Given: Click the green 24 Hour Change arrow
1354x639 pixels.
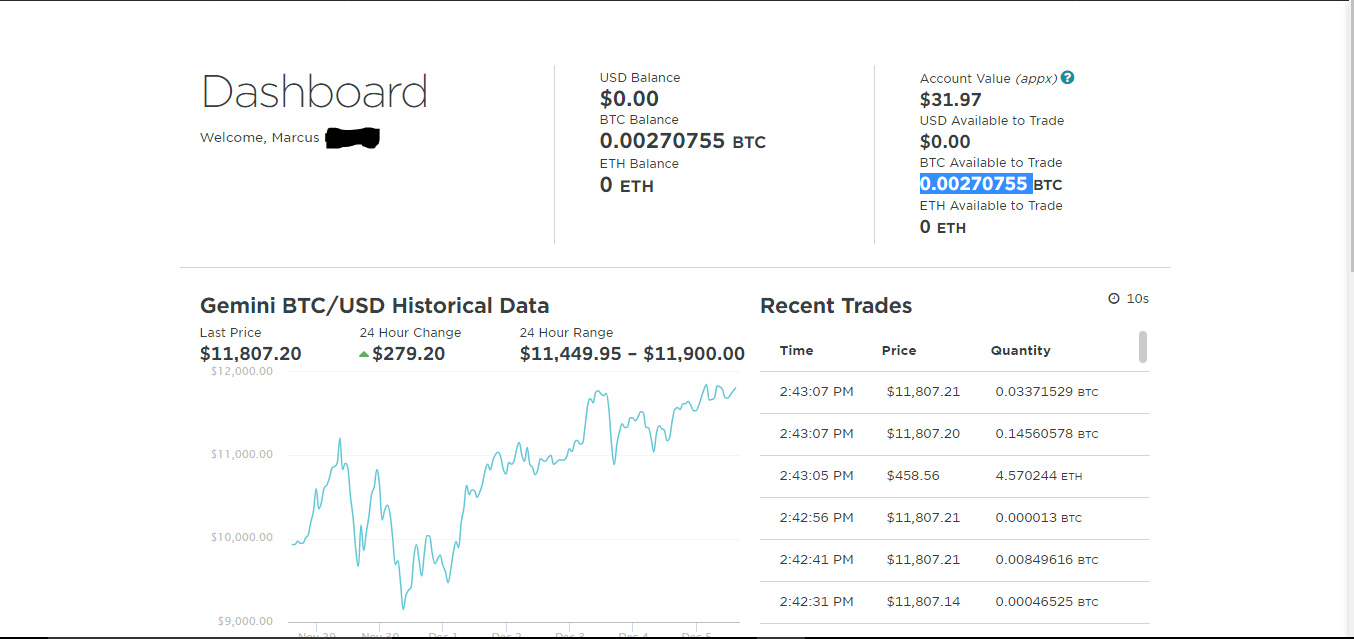Looking at the screenshot, I should 364,354.
